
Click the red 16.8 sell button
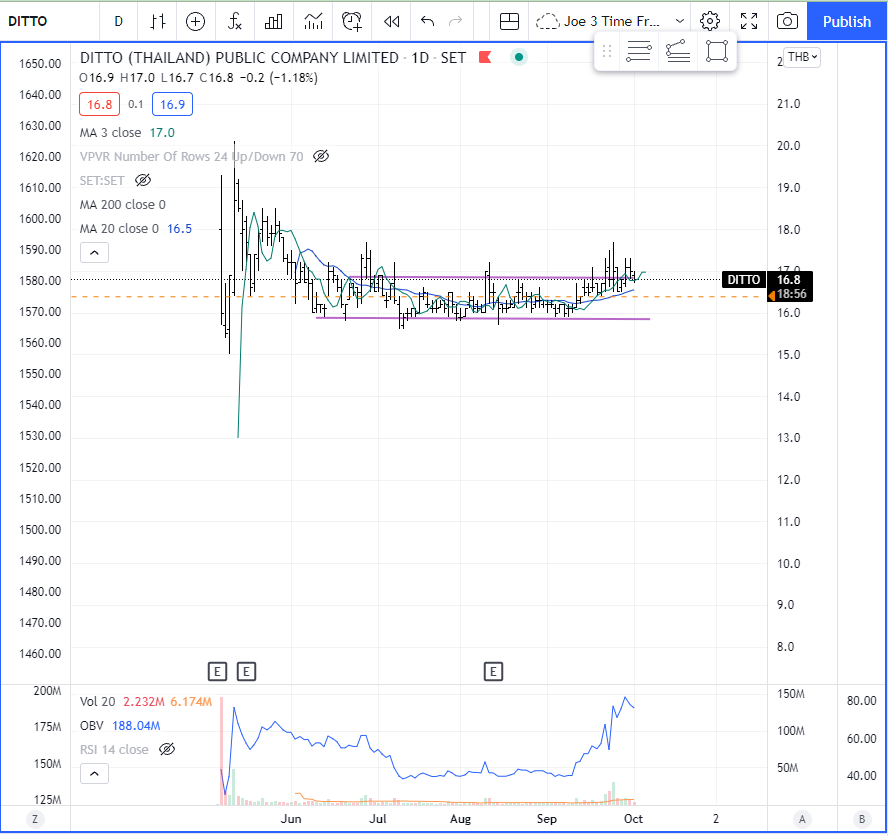coord(99,104)
